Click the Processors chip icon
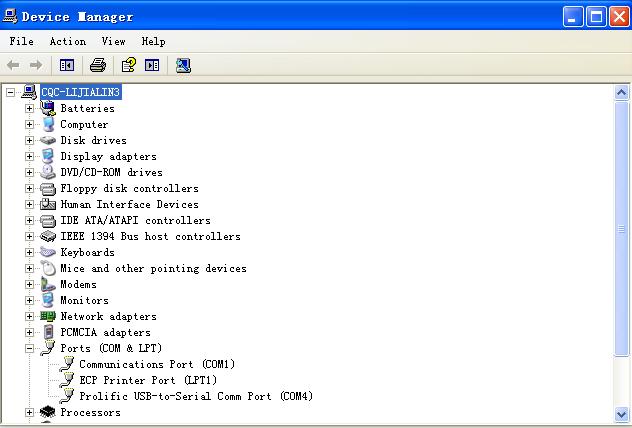 [x=47, y=412]
